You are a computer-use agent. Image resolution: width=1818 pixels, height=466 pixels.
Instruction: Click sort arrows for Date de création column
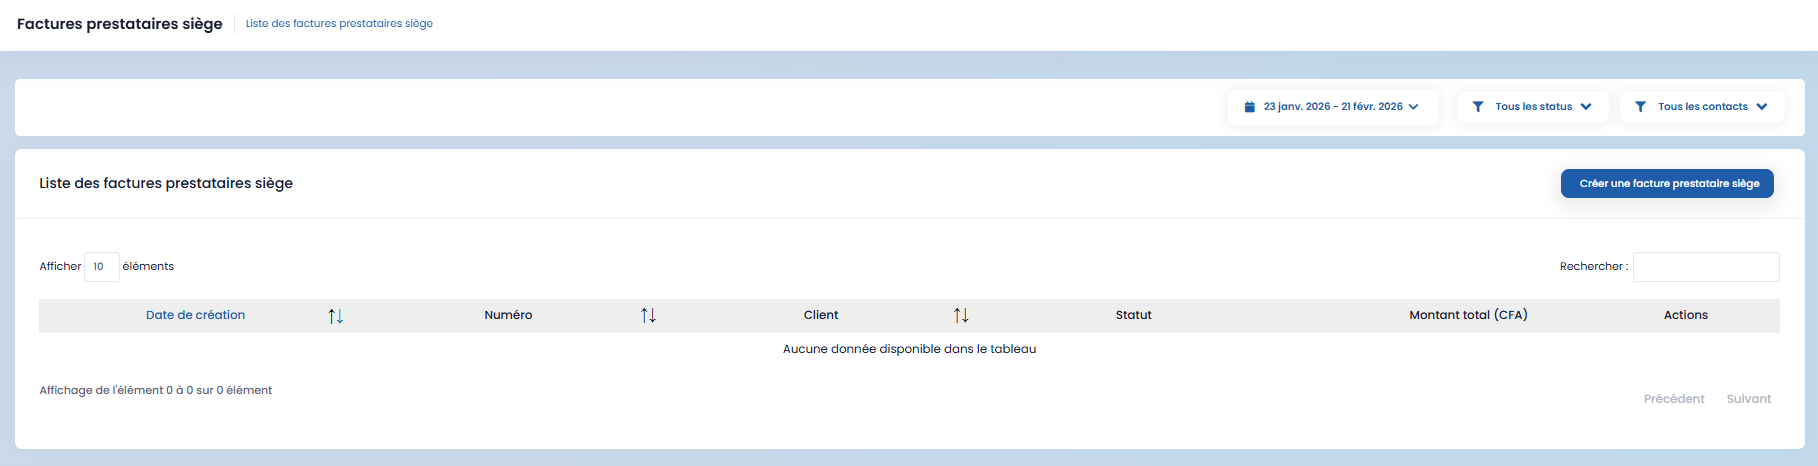coord(336,316)
